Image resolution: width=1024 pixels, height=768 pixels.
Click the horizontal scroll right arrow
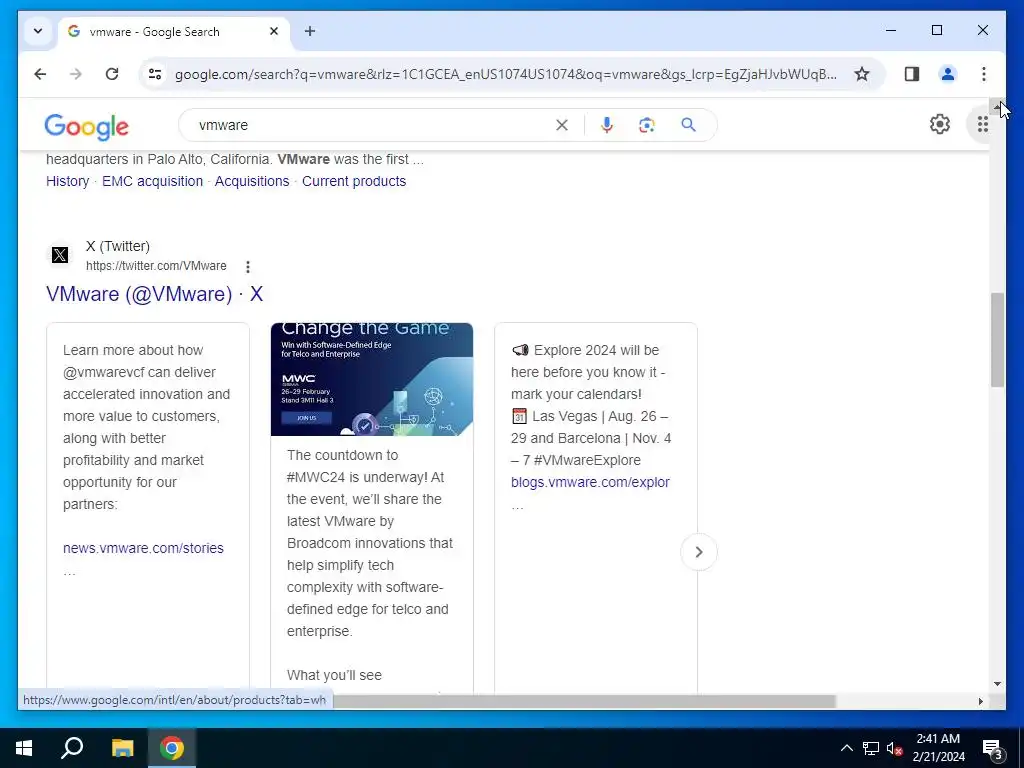(x=980, y=701)
